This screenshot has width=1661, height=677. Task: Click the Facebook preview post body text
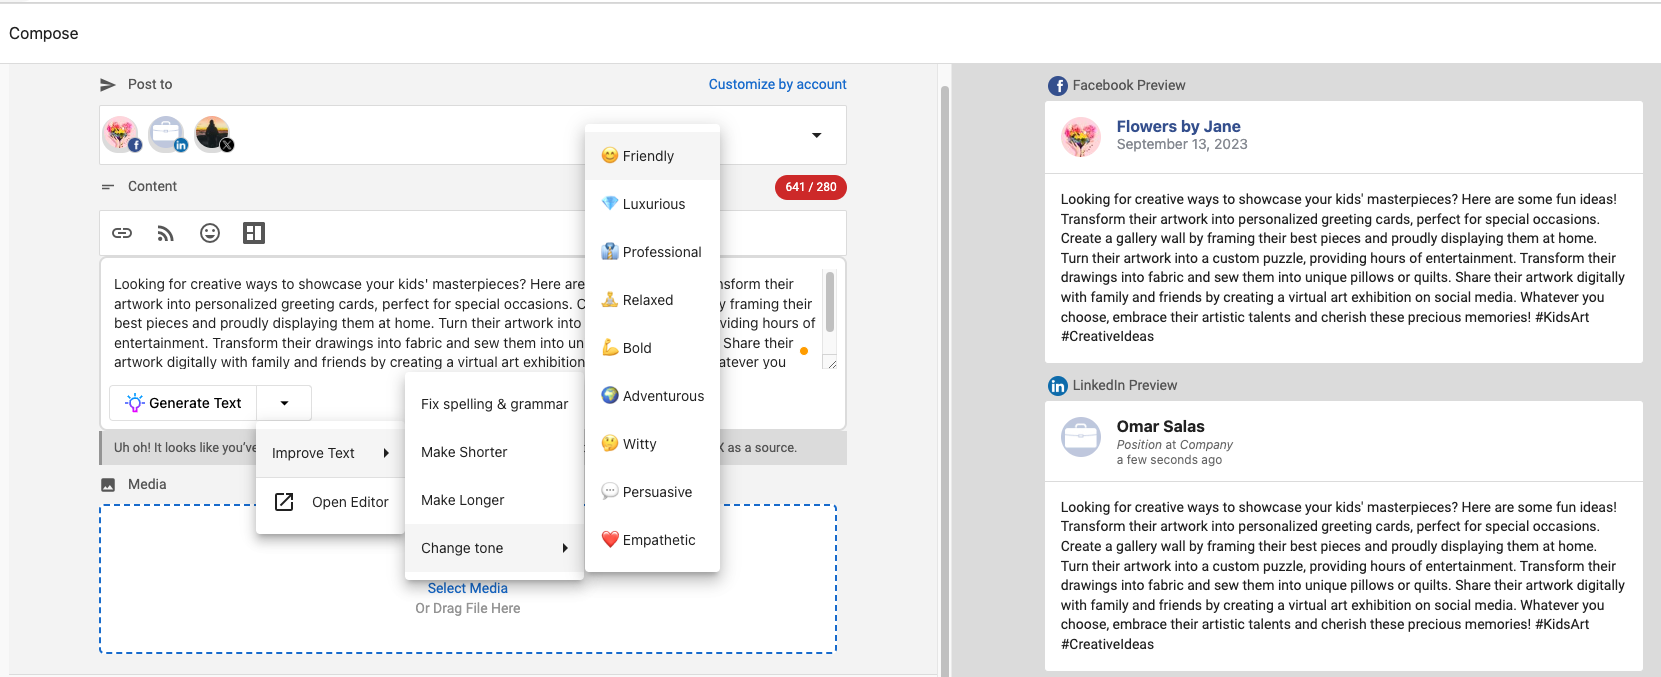(x=1343, y=268)
